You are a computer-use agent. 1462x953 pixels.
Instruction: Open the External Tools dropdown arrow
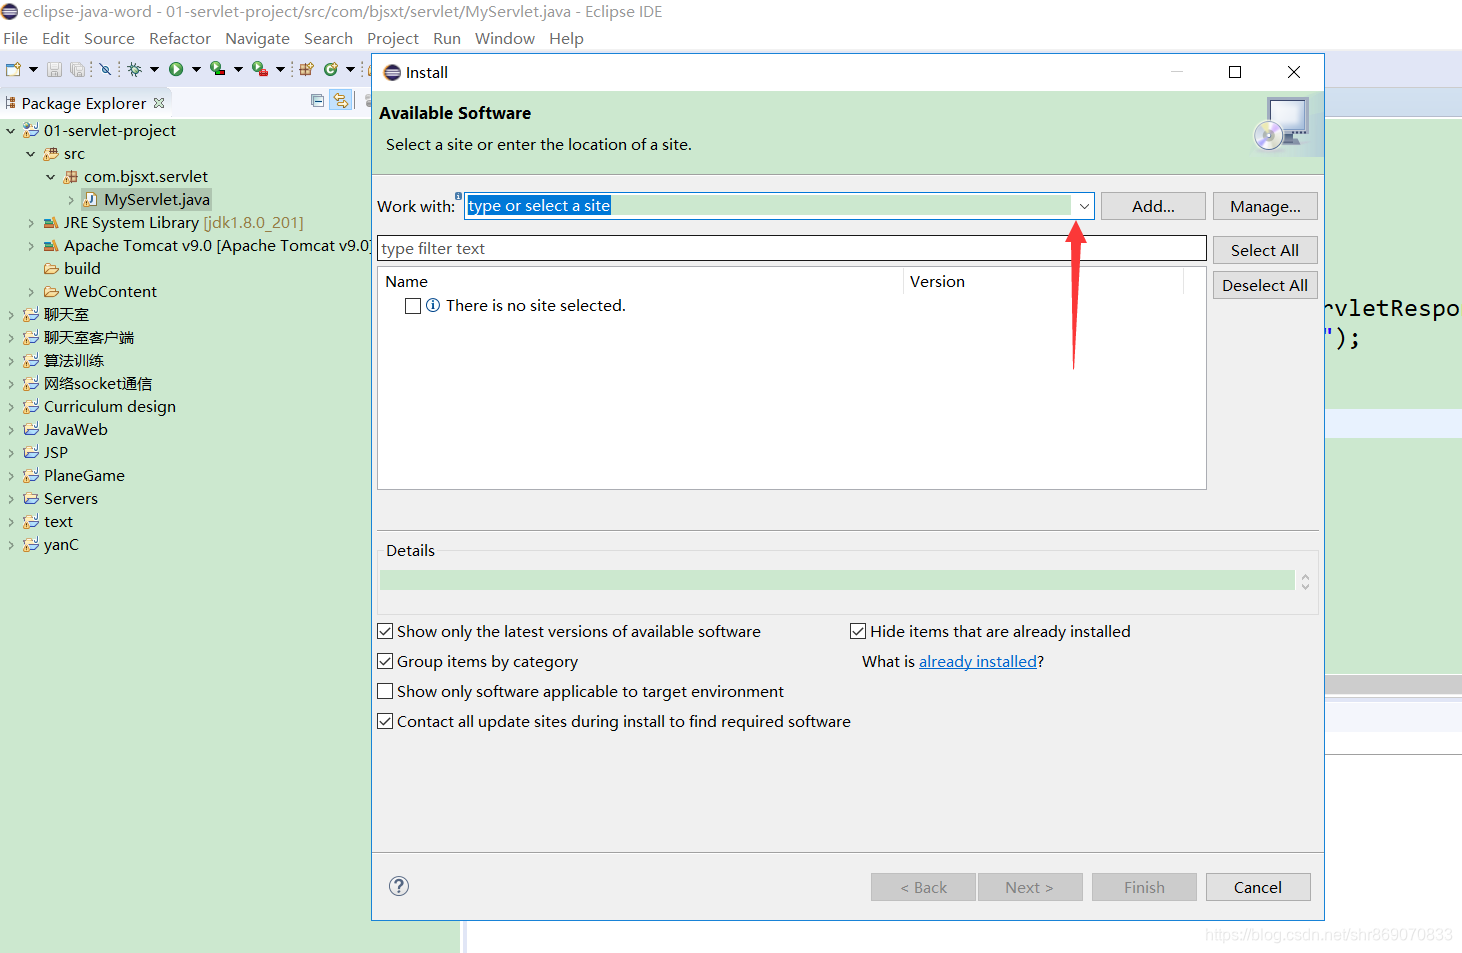[280, 69]
